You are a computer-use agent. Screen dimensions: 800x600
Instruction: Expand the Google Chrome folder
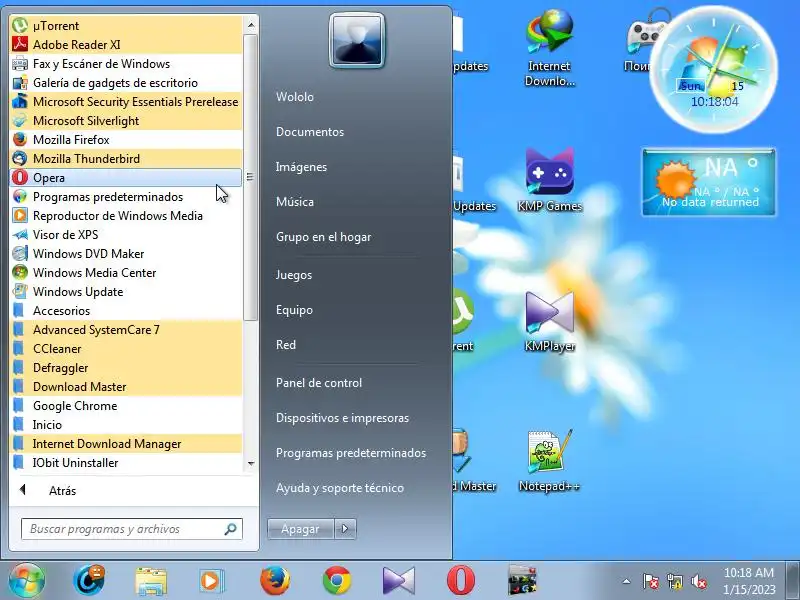126,406
